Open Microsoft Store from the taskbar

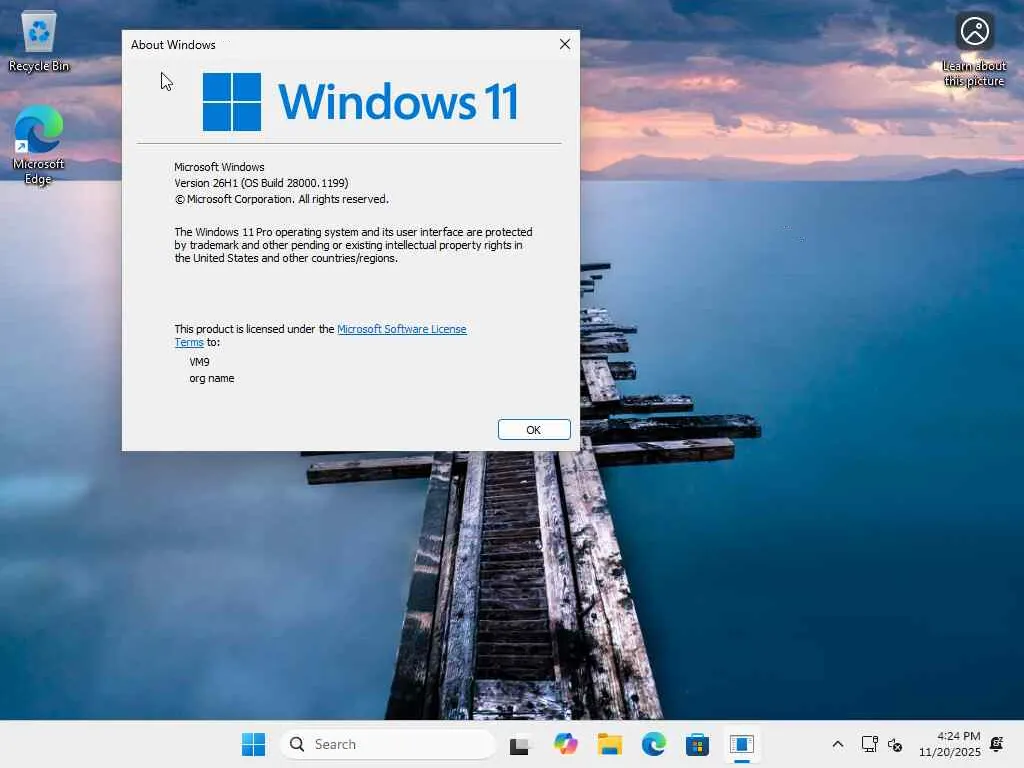697,744
